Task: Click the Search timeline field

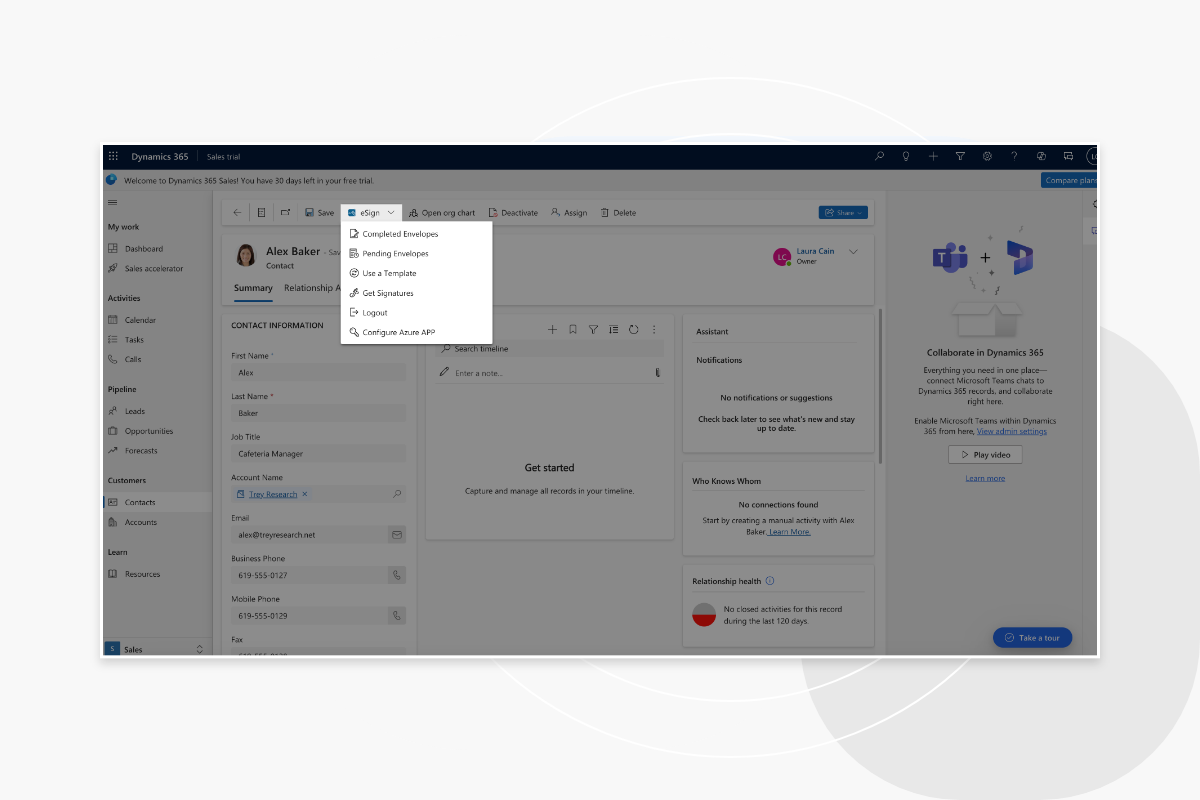Action: click(x=550, y=349)
